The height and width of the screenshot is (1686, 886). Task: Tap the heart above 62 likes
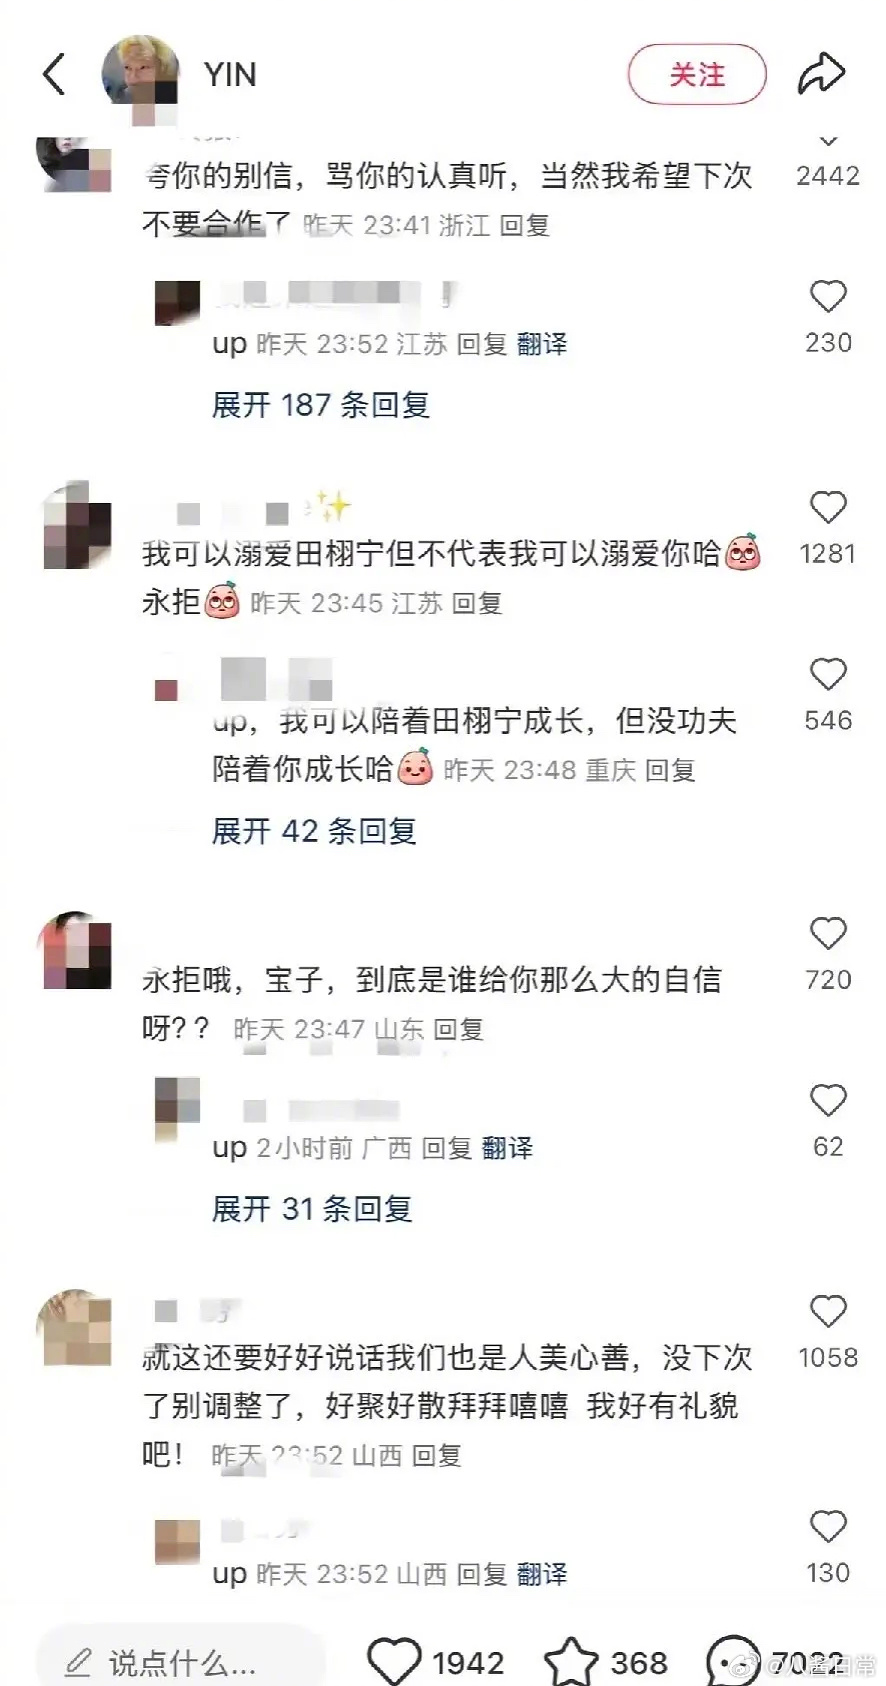(828, 1100)
